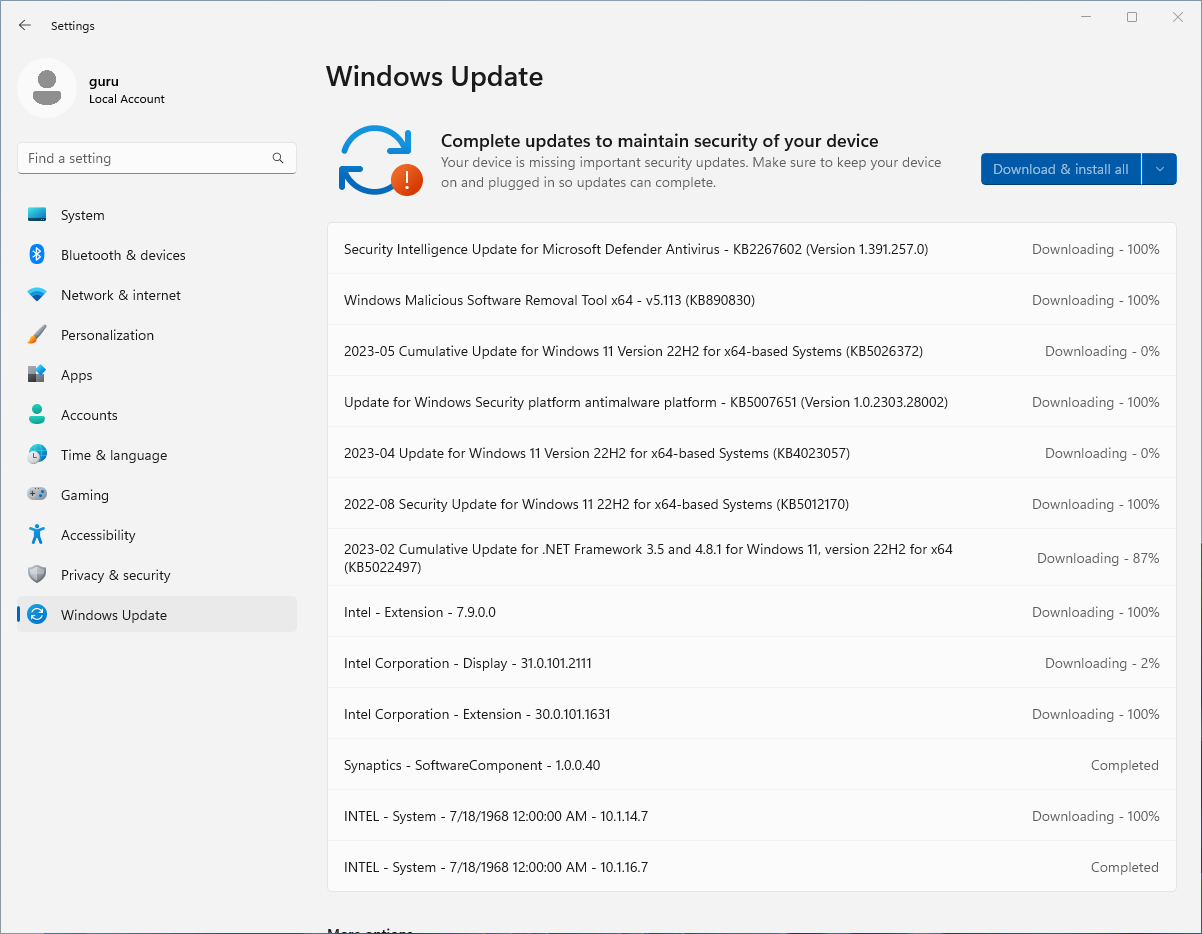
Task: Click the Time & language globe icon
Action: [37, 455]
